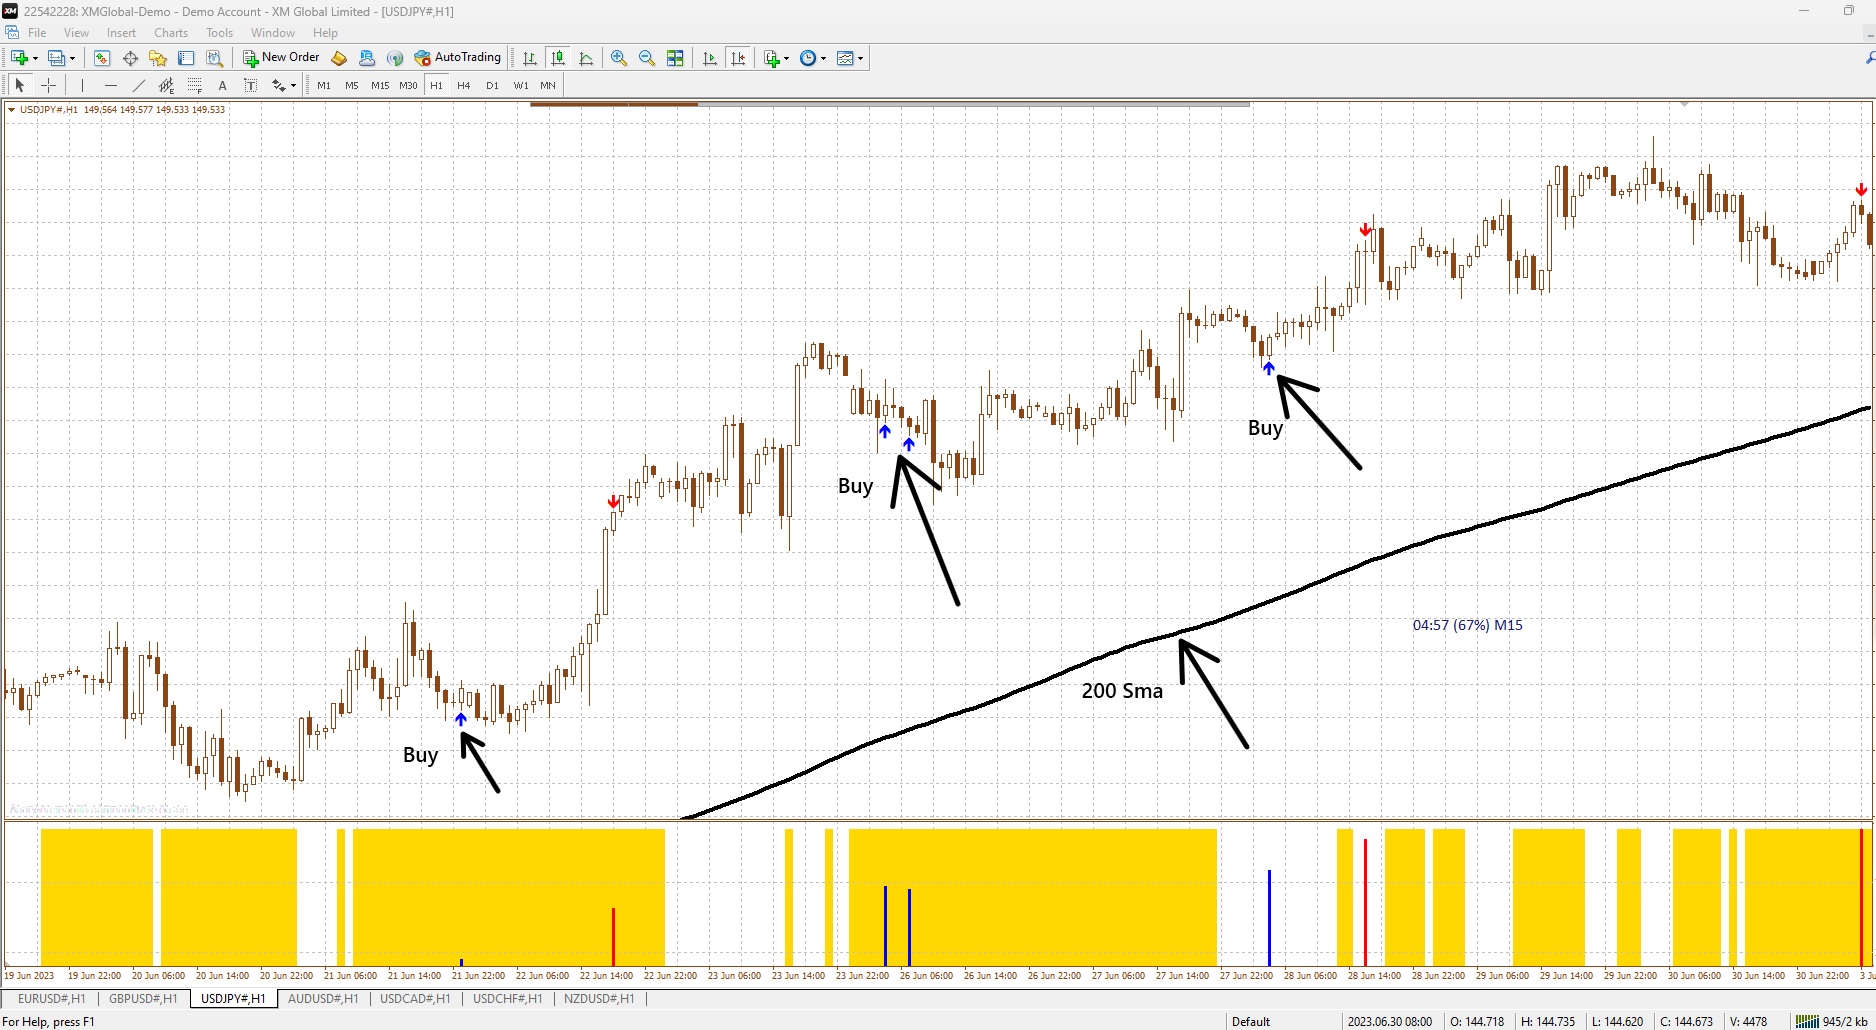Switch to the GBPUSD#,H1 chart tab

[x=143, y=998]
